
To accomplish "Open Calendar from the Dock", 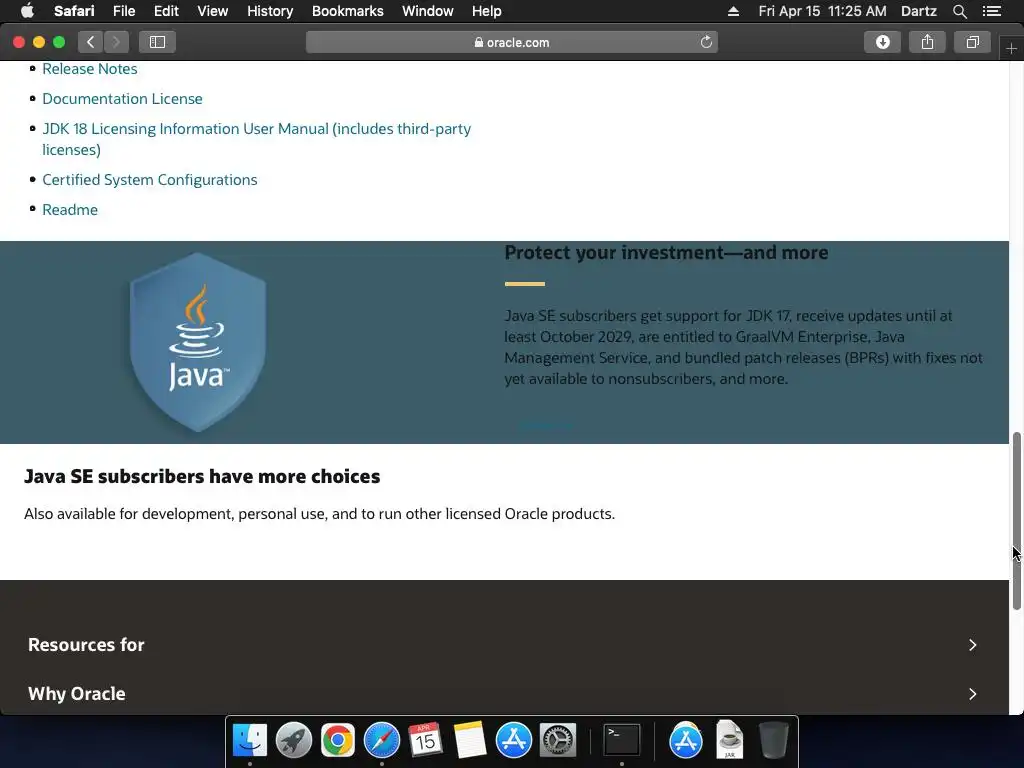I will (425, 740).
